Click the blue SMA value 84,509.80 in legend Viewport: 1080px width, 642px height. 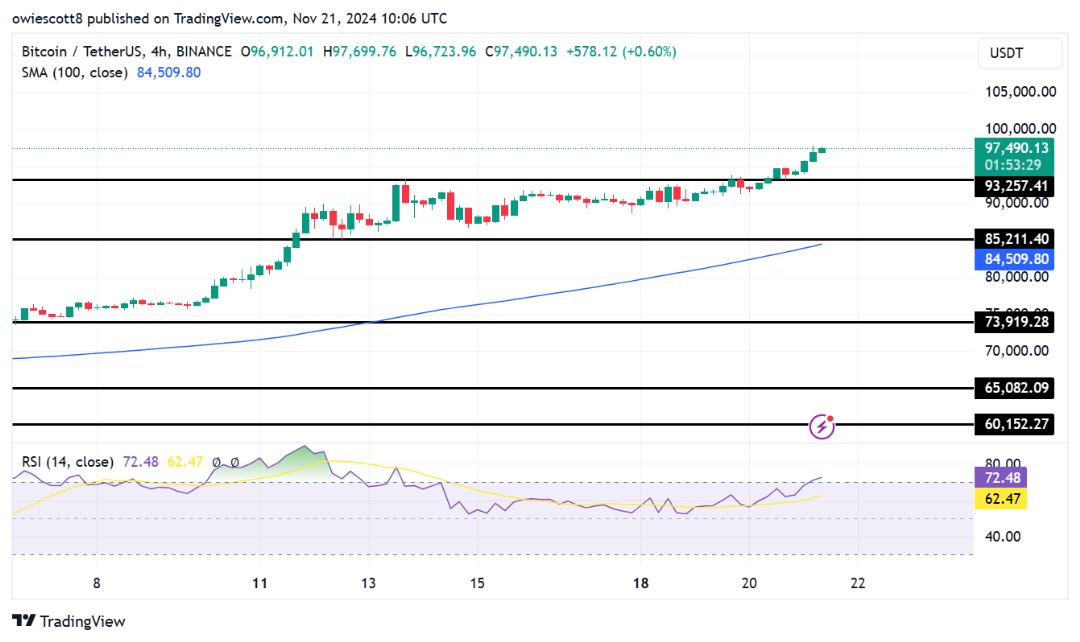coord(165,71)
